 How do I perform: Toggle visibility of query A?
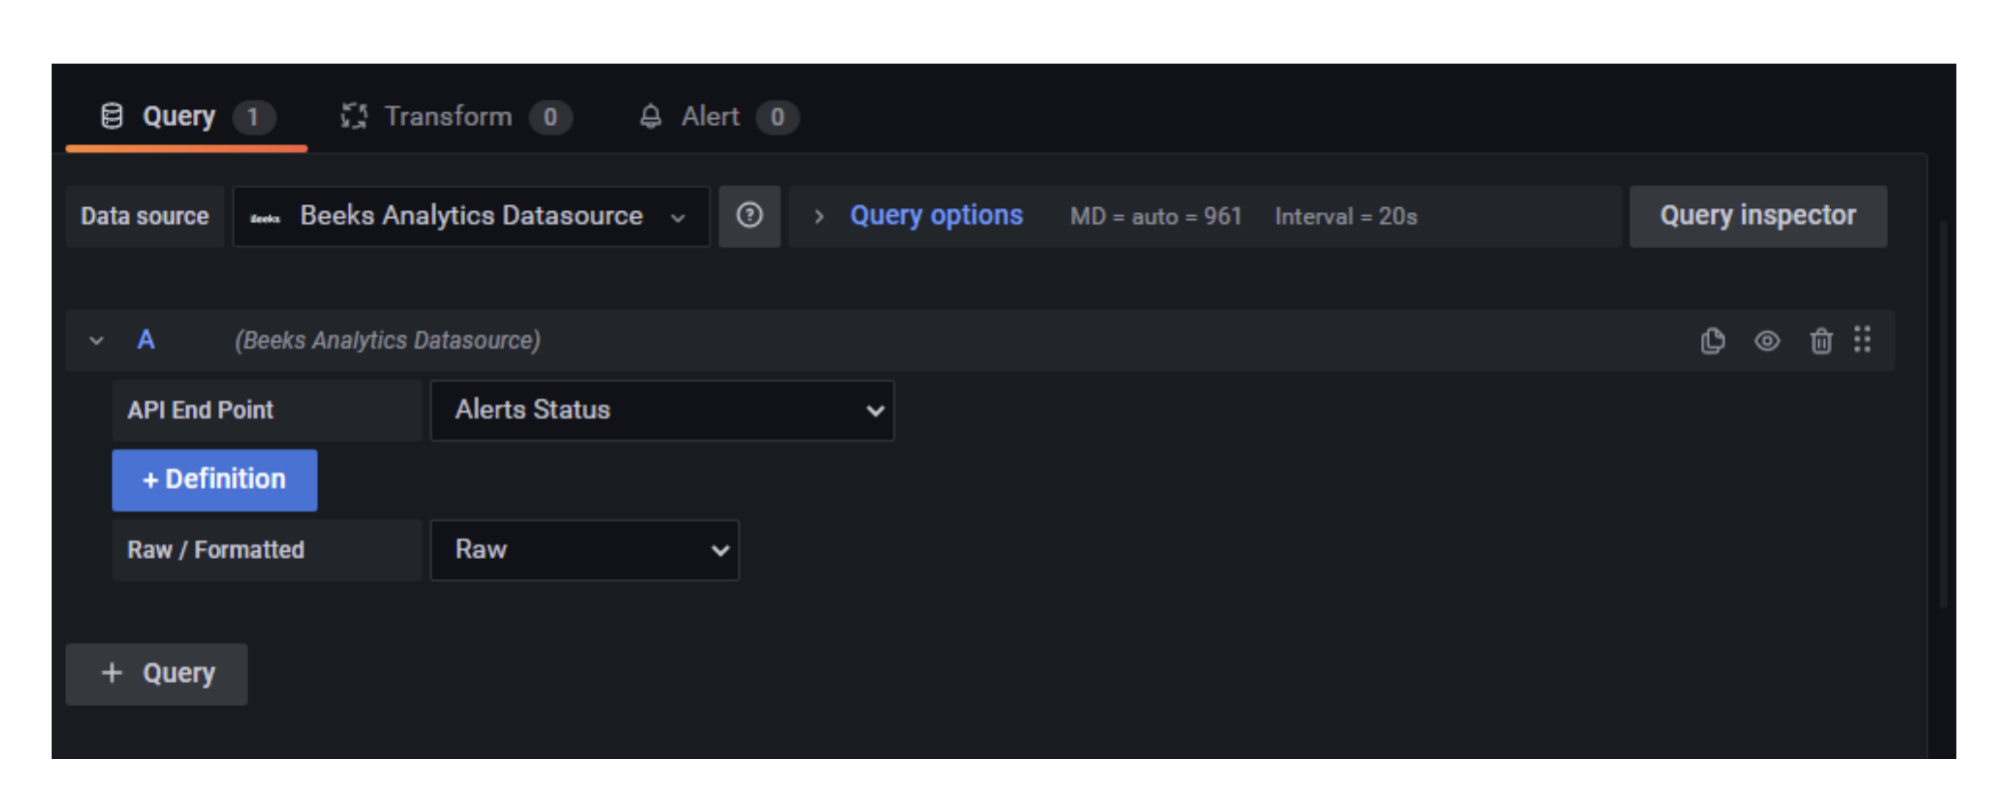pos(1767,341)
